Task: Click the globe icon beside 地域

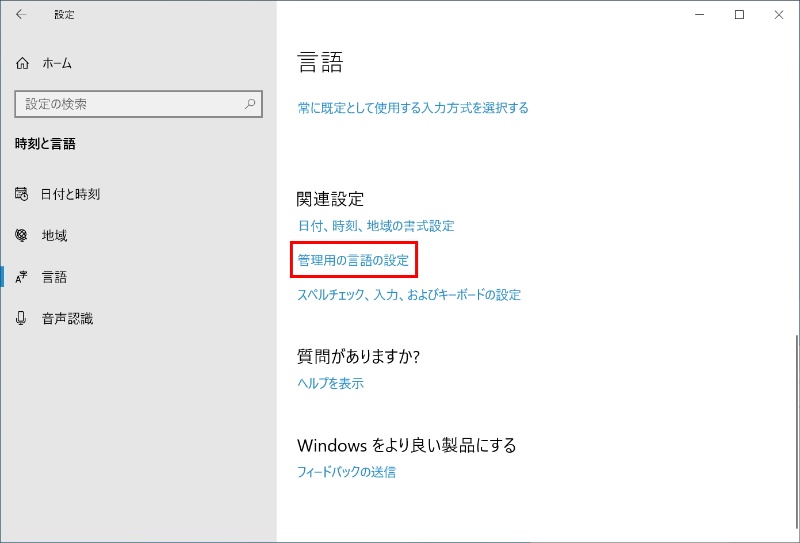Action: click(x=22, y=236)
